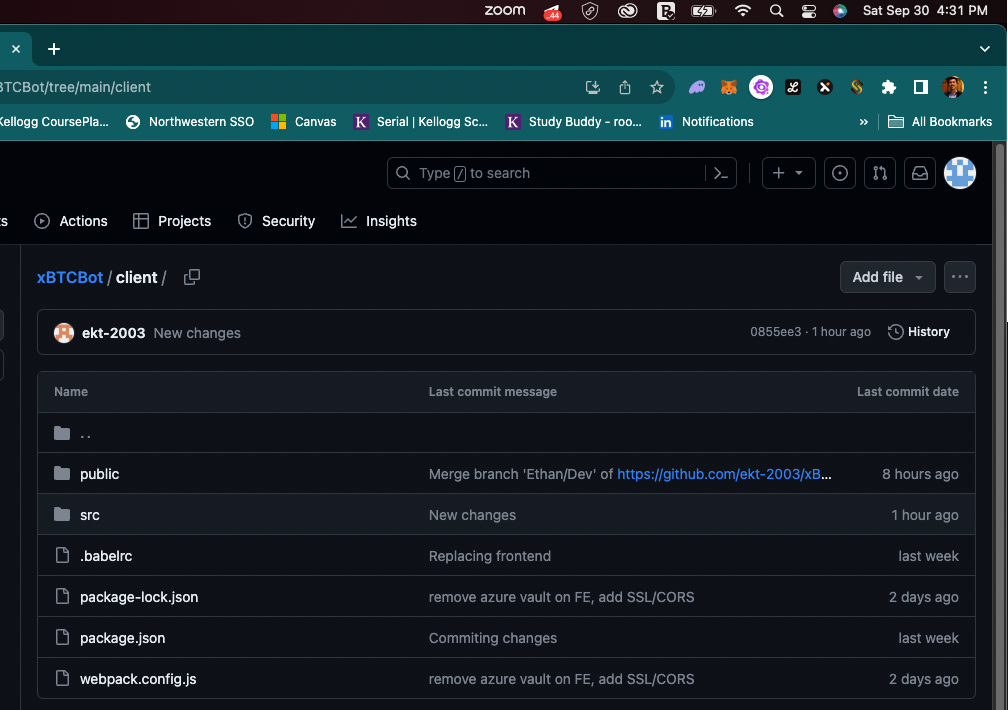Open the Replacing frontend commit message

click(x=489, y=556)
